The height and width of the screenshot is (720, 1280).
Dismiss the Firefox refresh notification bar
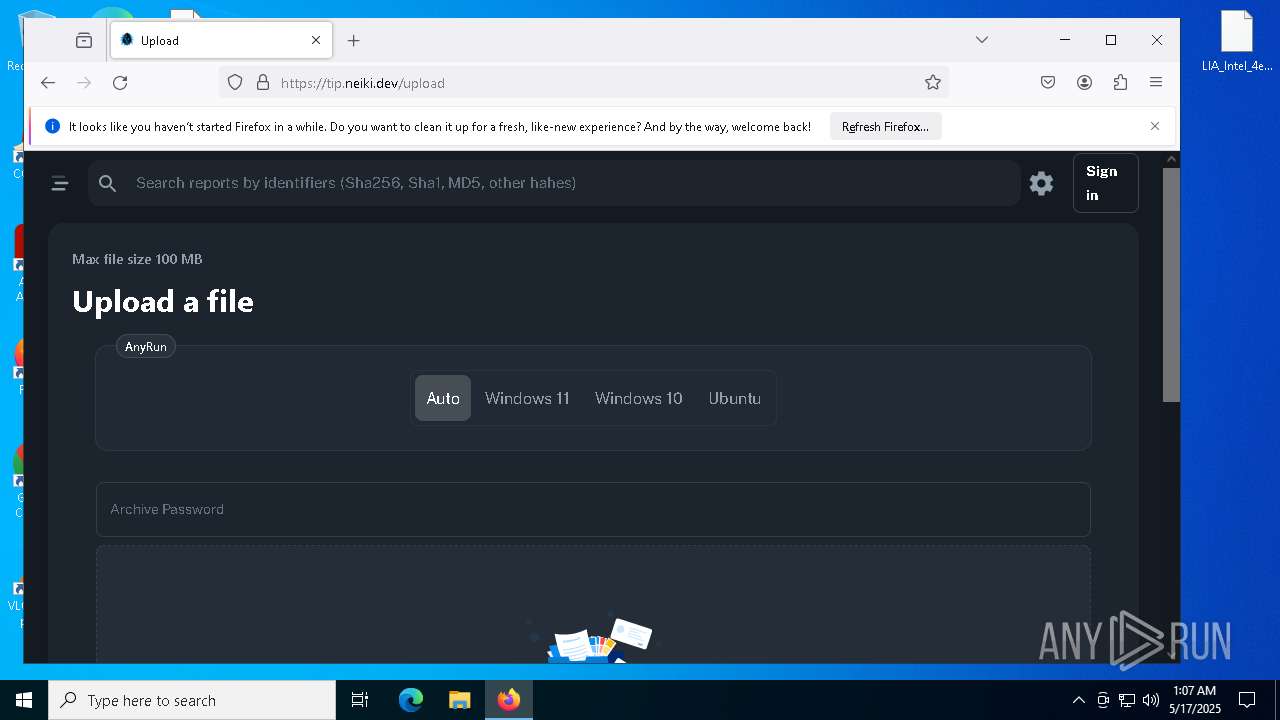[1155, 126]
